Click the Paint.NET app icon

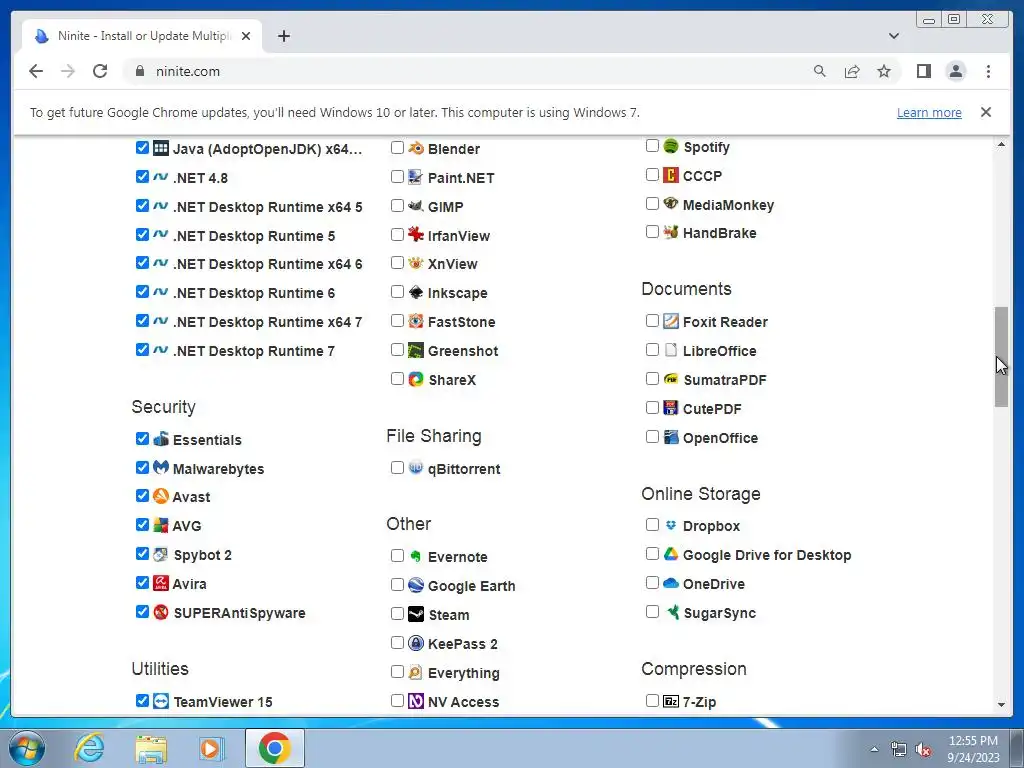(415, 177)
